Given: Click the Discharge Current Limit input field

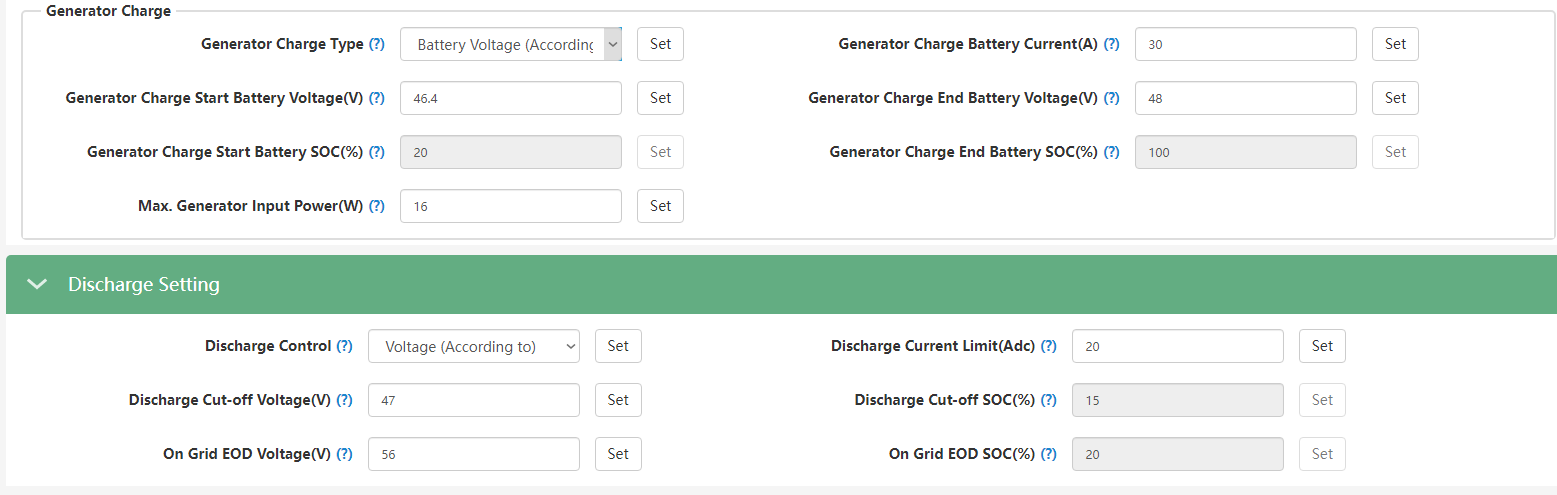Looking at the screenshot, I should [x=1177, y=346].
